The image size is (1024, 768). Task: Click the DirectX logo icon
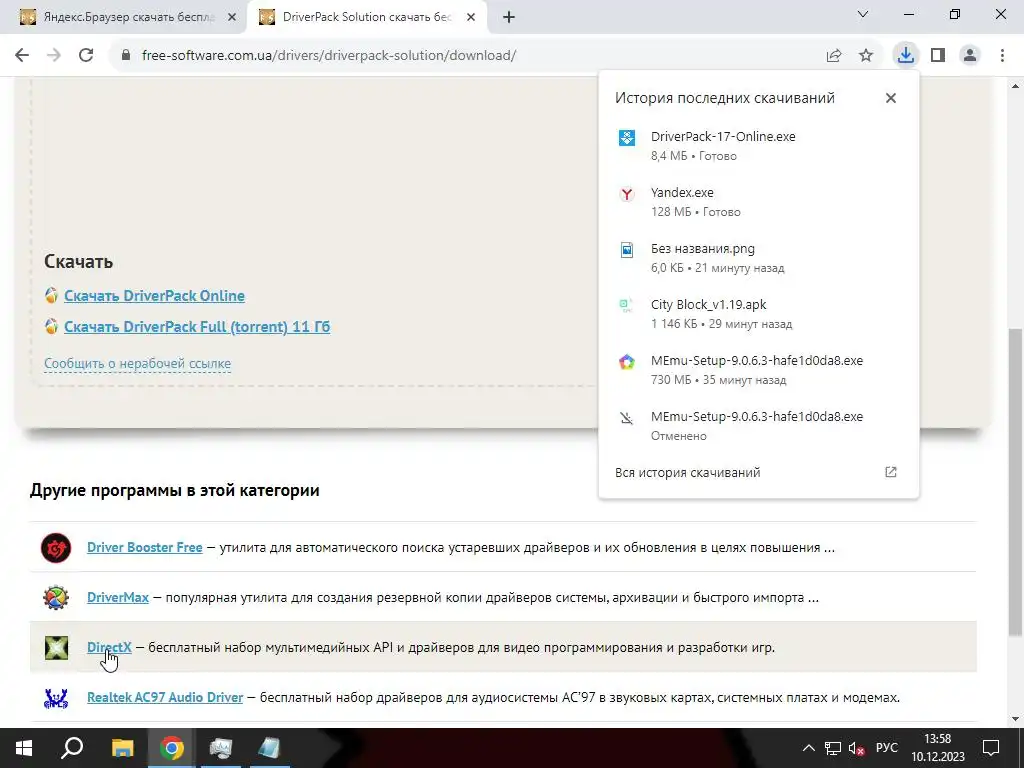(x=56, y=647)
